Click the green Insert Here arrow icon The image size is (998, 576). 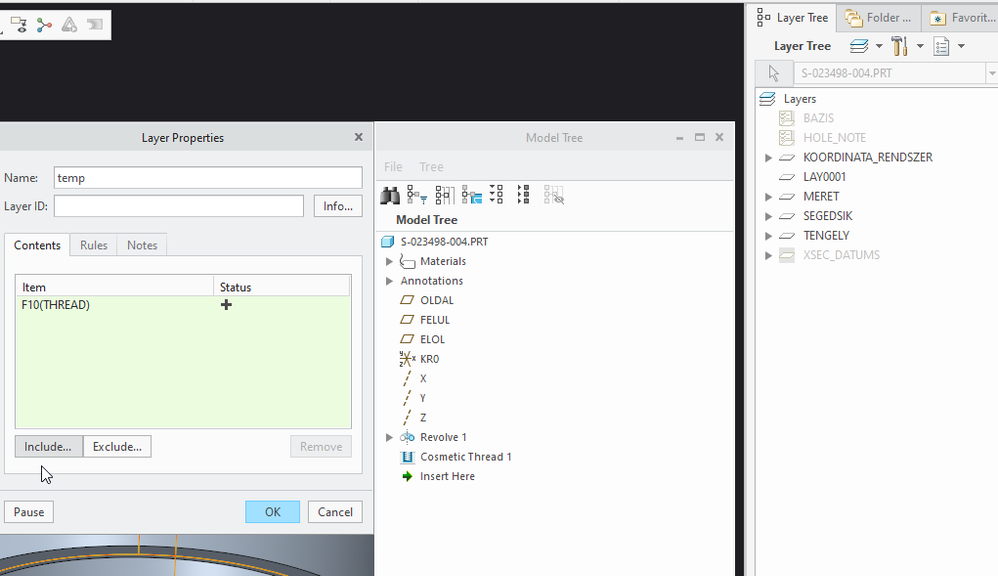407,477
